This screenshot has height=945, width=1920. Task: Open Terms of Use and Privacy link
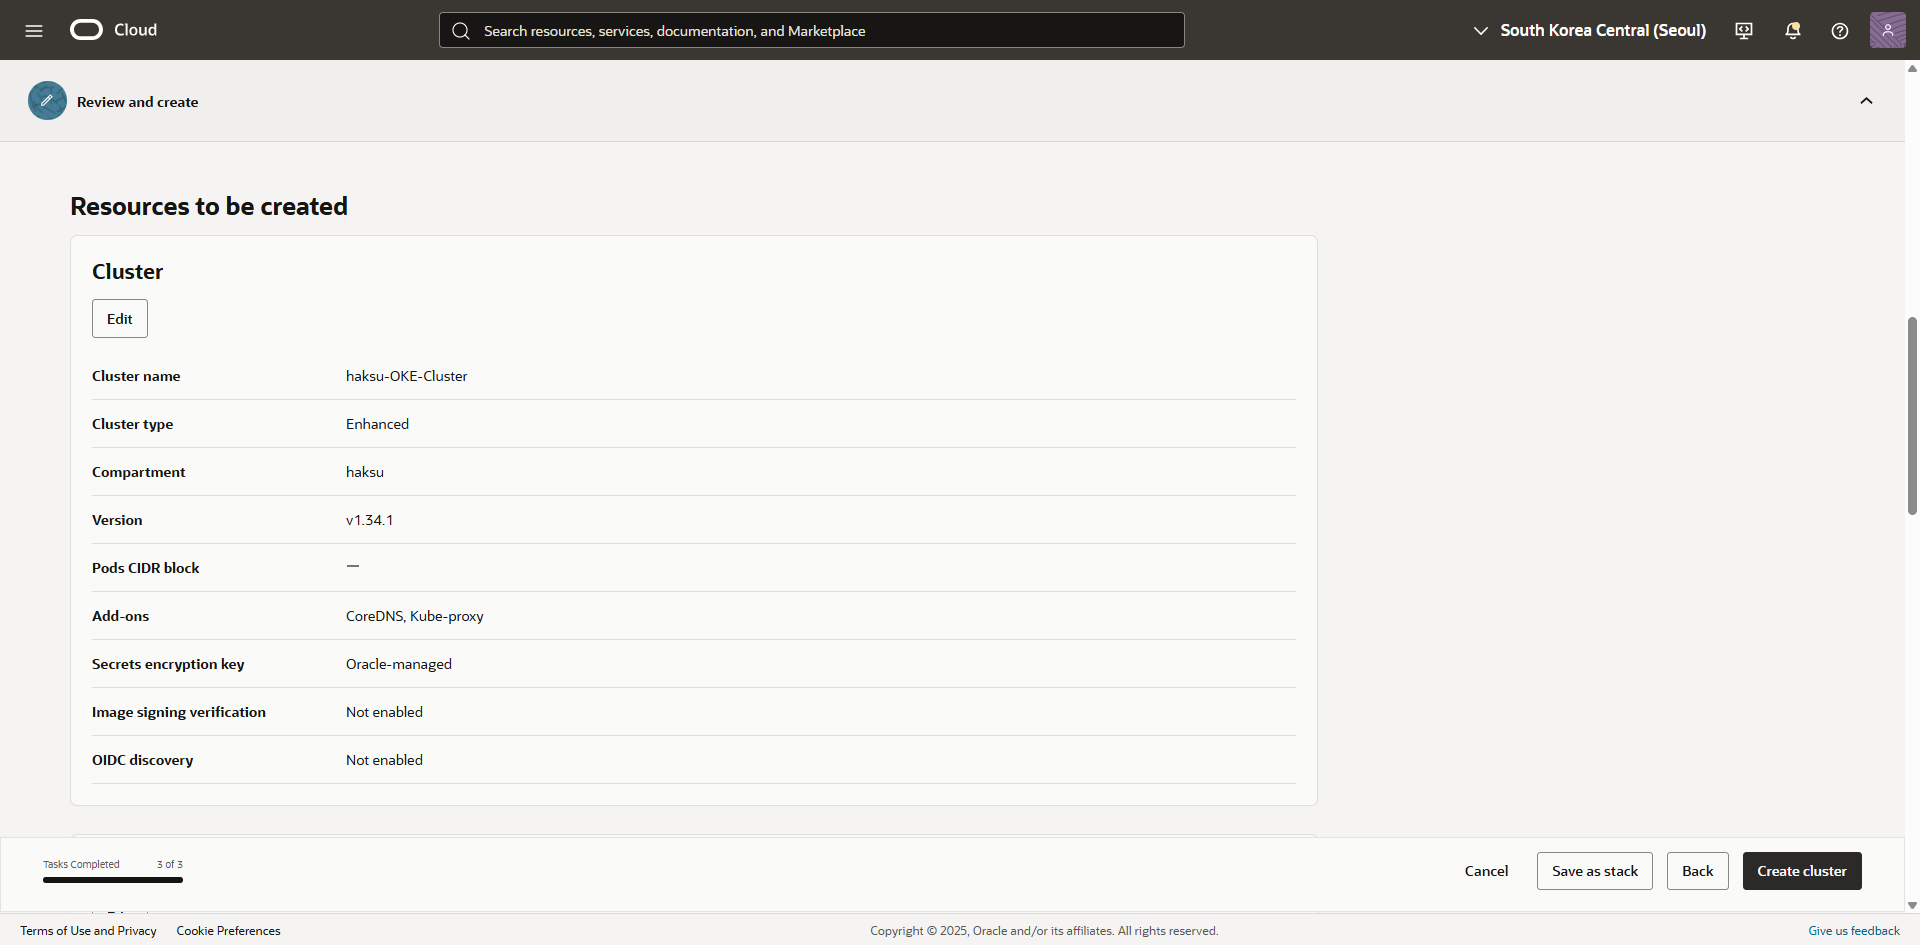(x=88, y=931)
